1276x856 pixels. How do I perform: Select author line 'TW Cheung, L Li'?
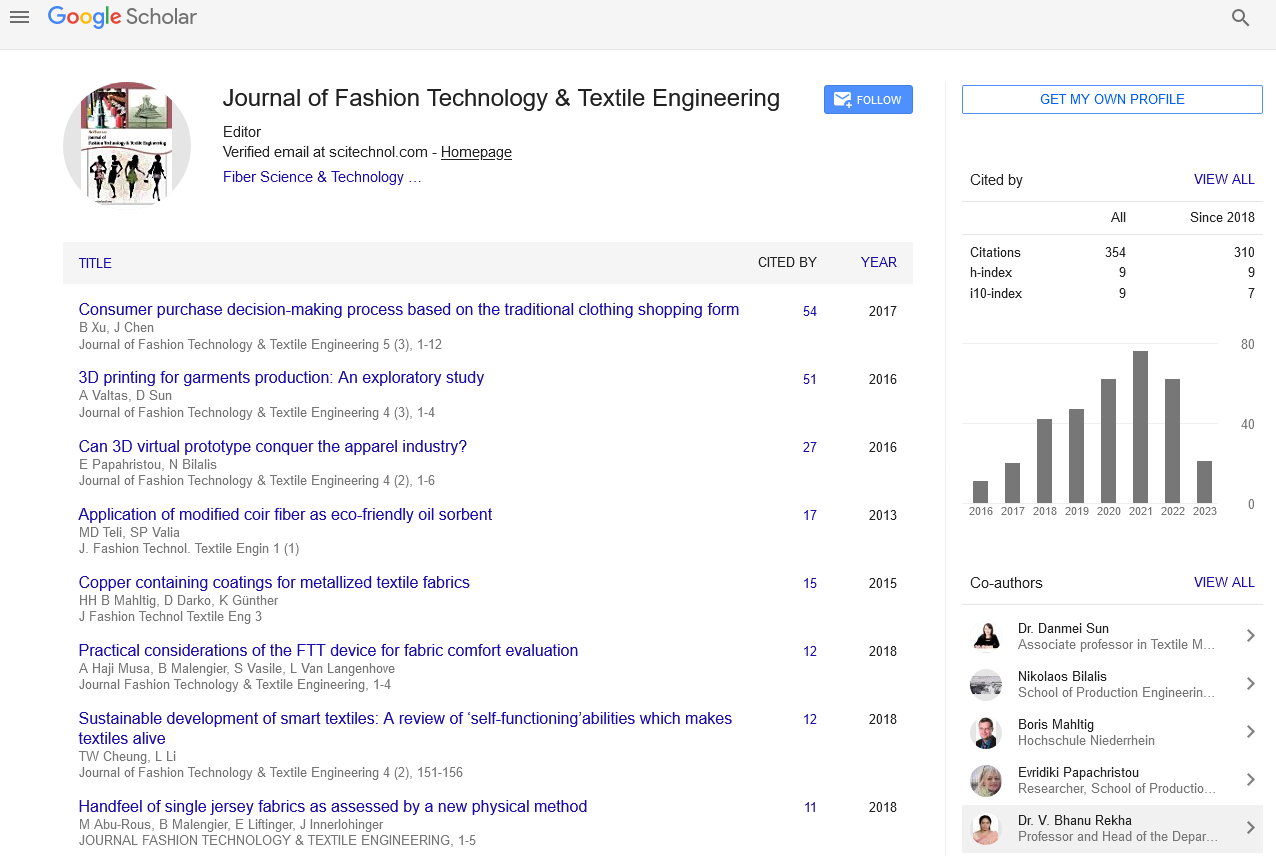(127, 756)
